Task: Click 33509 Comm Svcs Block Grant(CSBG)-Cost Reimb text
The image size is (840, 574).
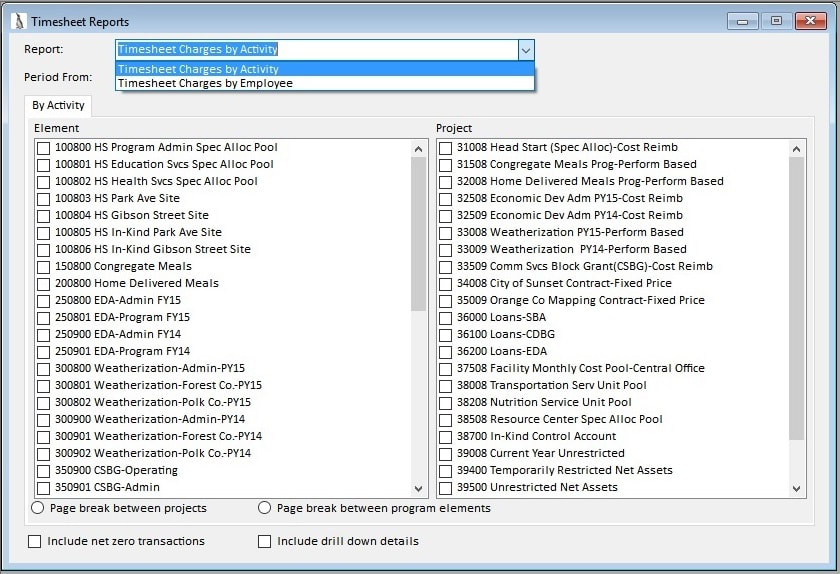Action: click(584, 266)
